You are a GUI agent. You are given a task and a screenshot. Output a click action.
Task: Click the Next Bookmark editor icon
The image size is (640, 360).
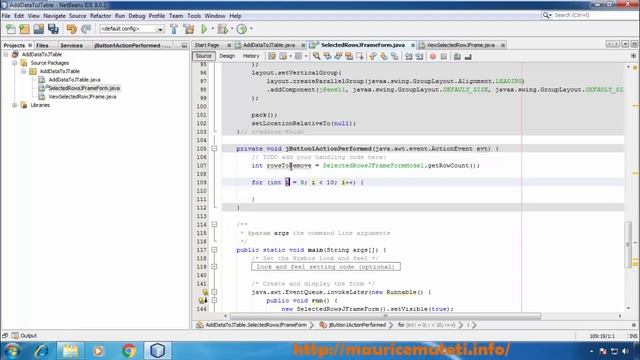click(x=384, y=56)
